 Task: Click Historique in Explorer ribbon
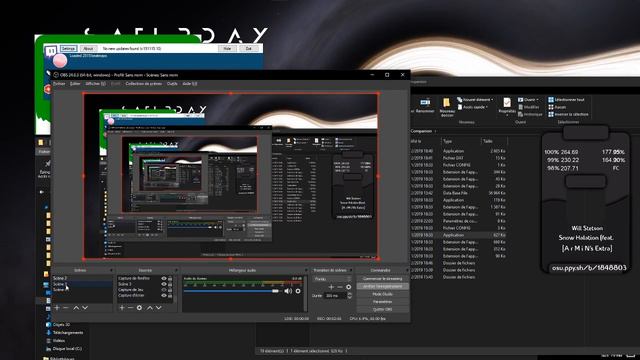pyautogui.click(x=530, y=114)
